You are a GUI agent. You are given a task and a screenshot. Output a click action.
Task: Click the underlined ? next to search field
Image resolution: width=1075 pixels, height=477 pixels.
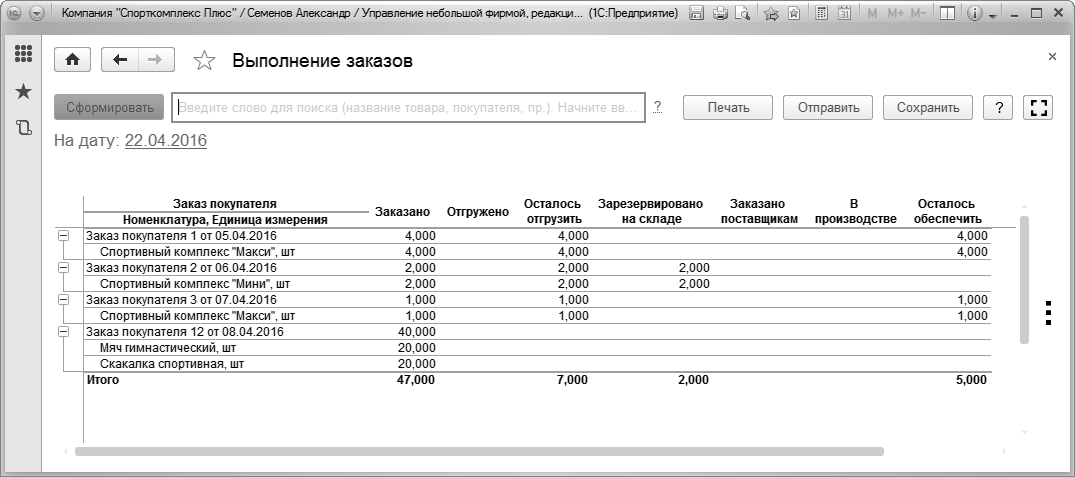657,107
